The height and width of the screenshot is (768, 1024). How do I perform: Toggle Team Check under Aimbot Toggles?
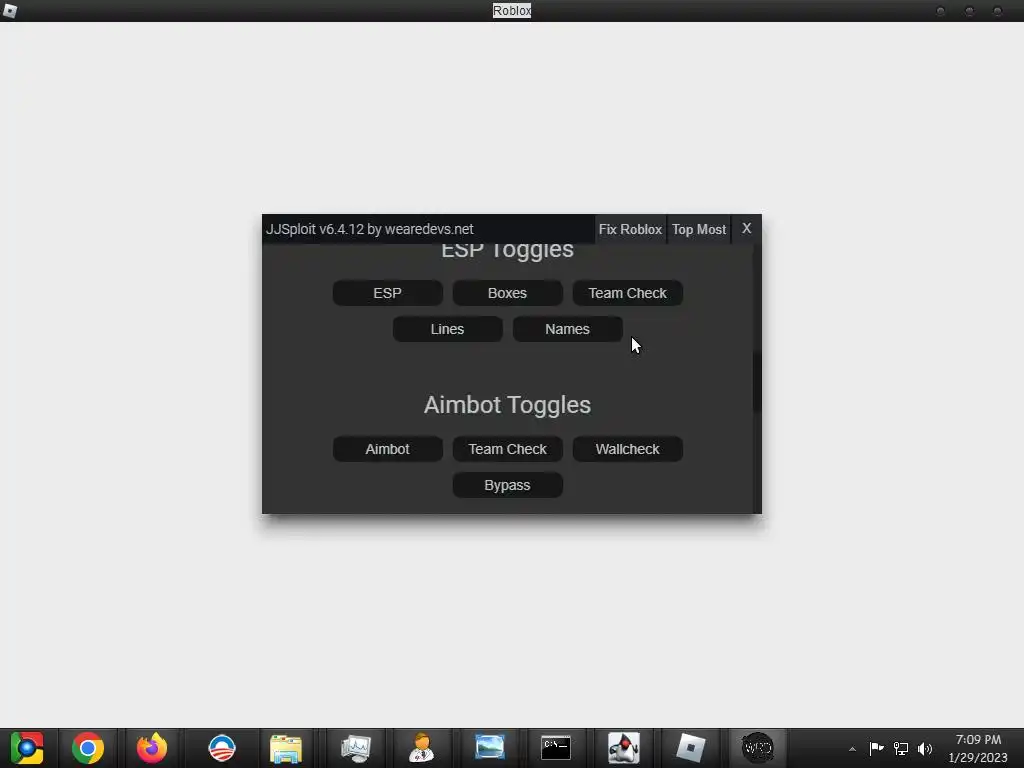point(507,449)
